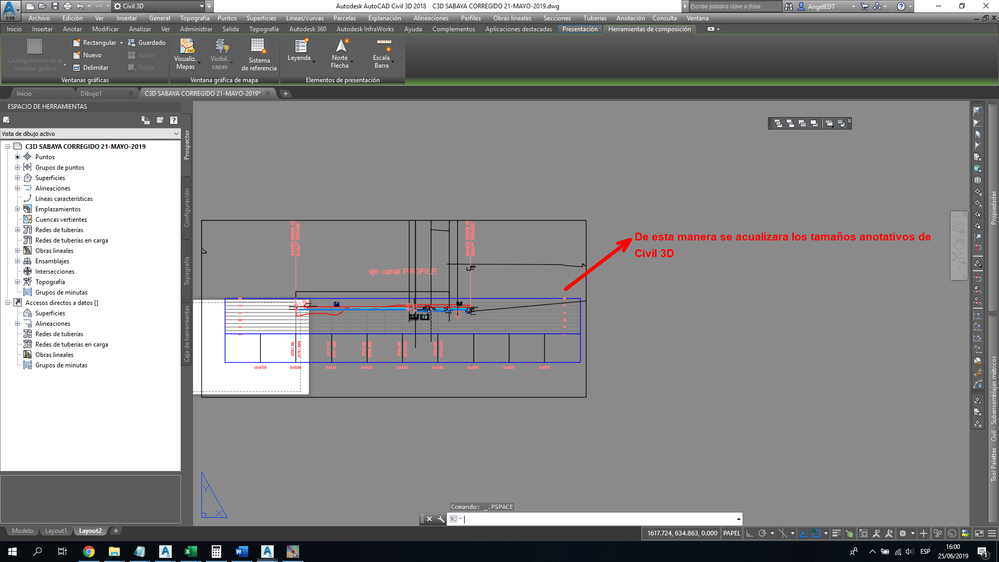Click the command line input field
This screenshot has width=999, height=562.
(594, 519)
